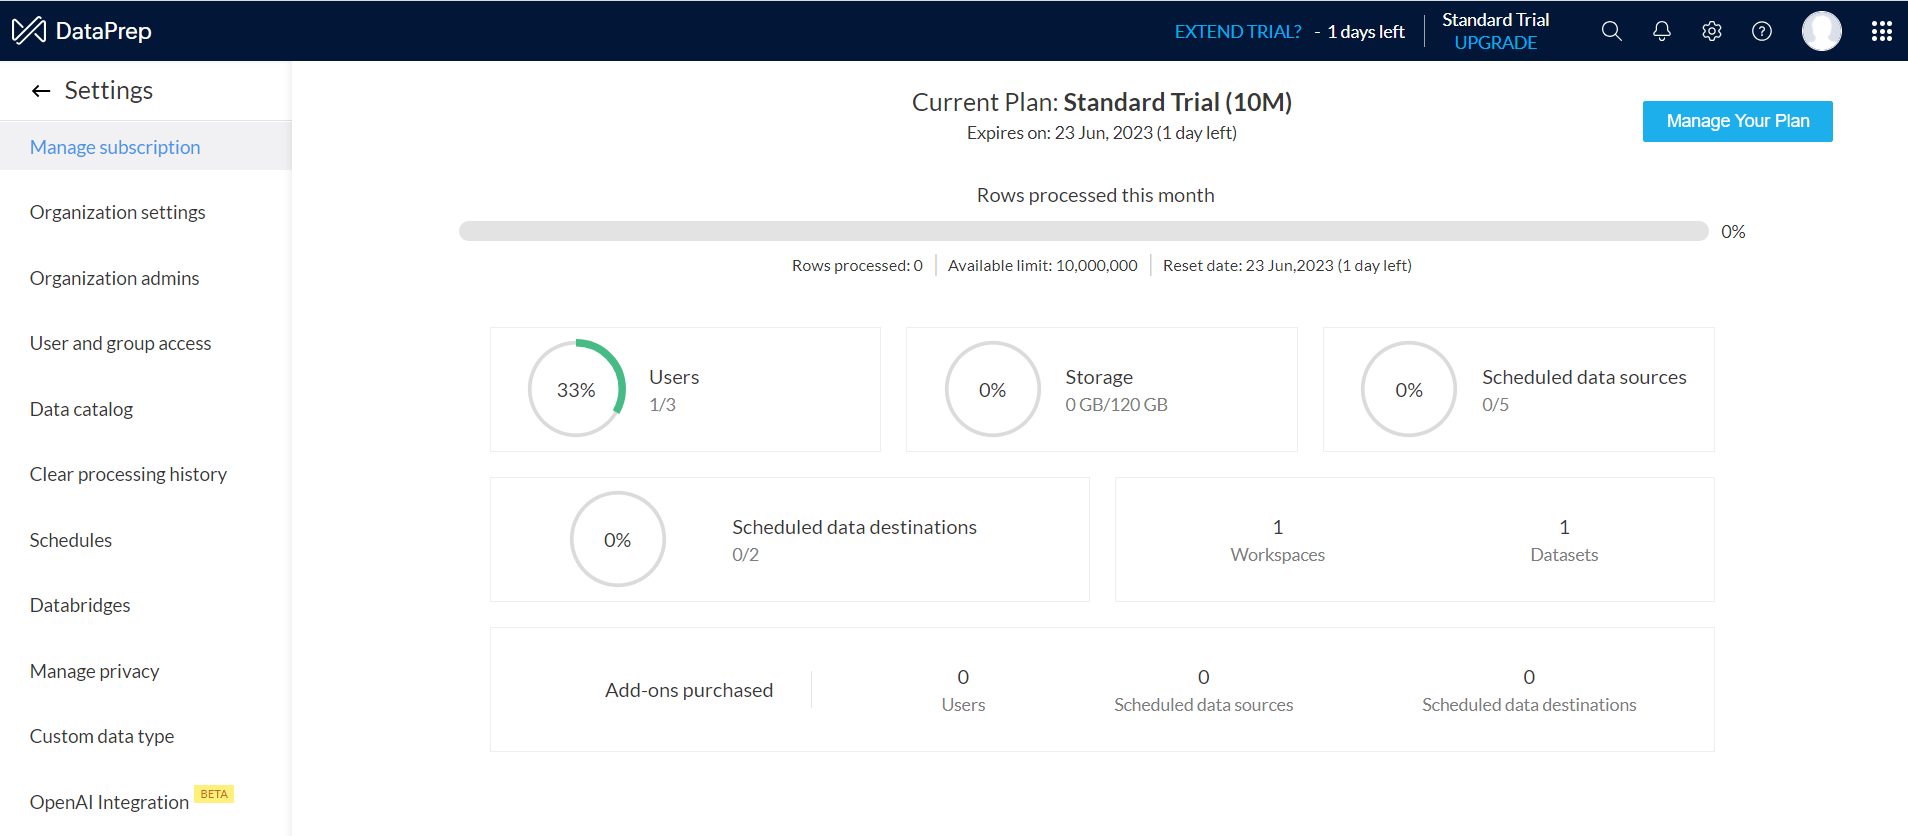The width and height of the screenshot is (1908, 836).
Task: Click the Rows processed: 0 text
Action: point(857,265)
